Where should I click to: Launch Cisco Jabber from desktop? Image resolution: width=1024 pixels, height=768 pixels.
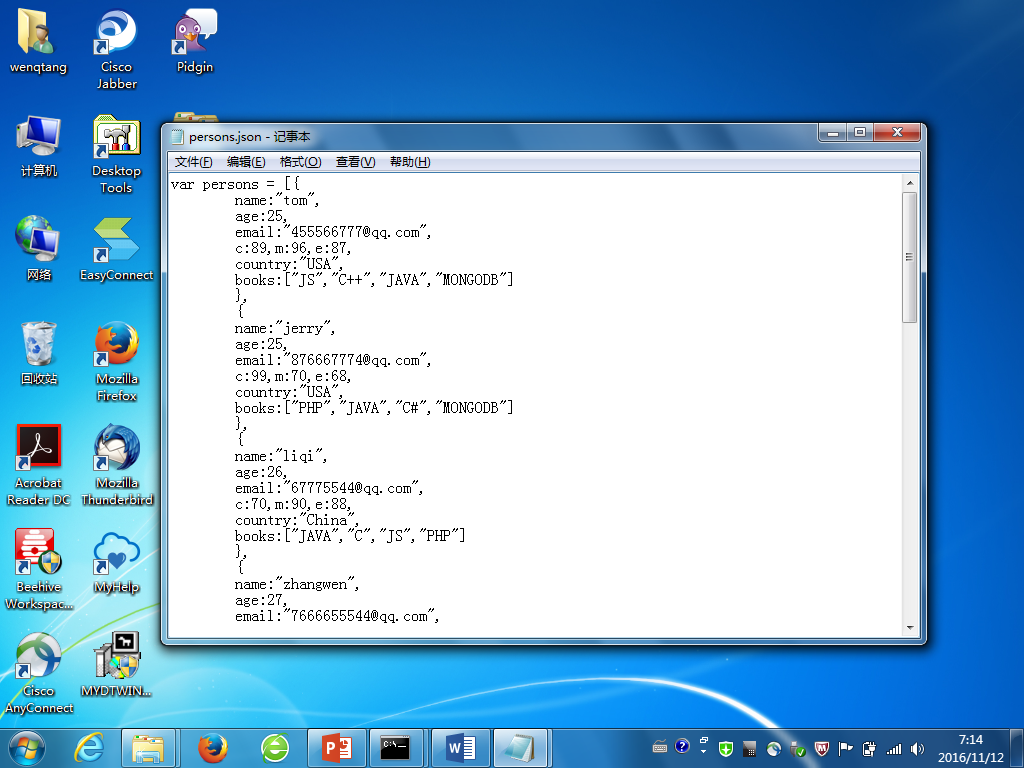tap(116, 48)
